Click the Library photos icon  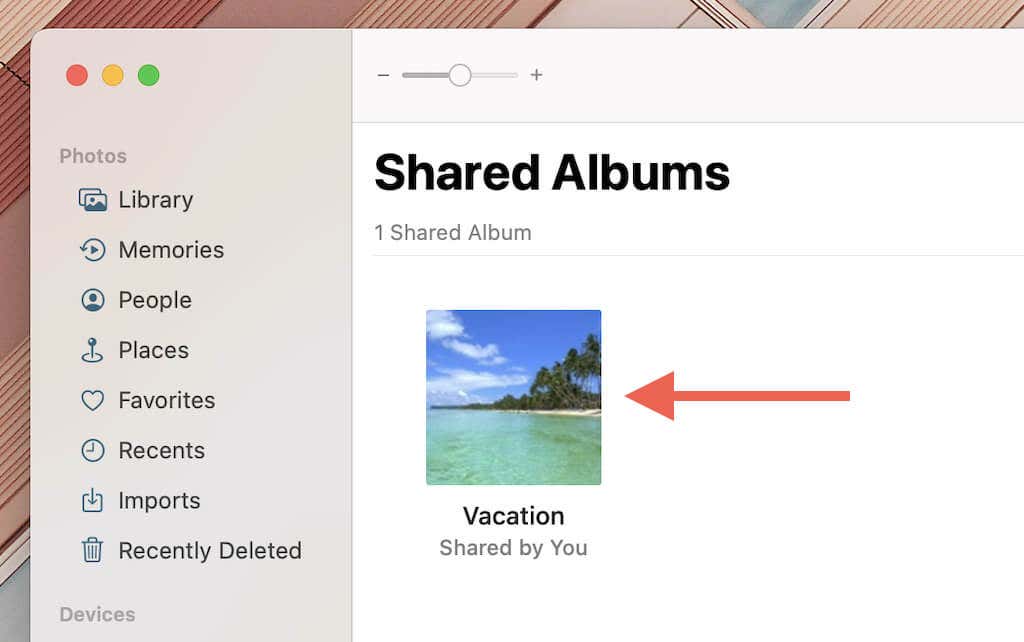(x=93, y=200)
